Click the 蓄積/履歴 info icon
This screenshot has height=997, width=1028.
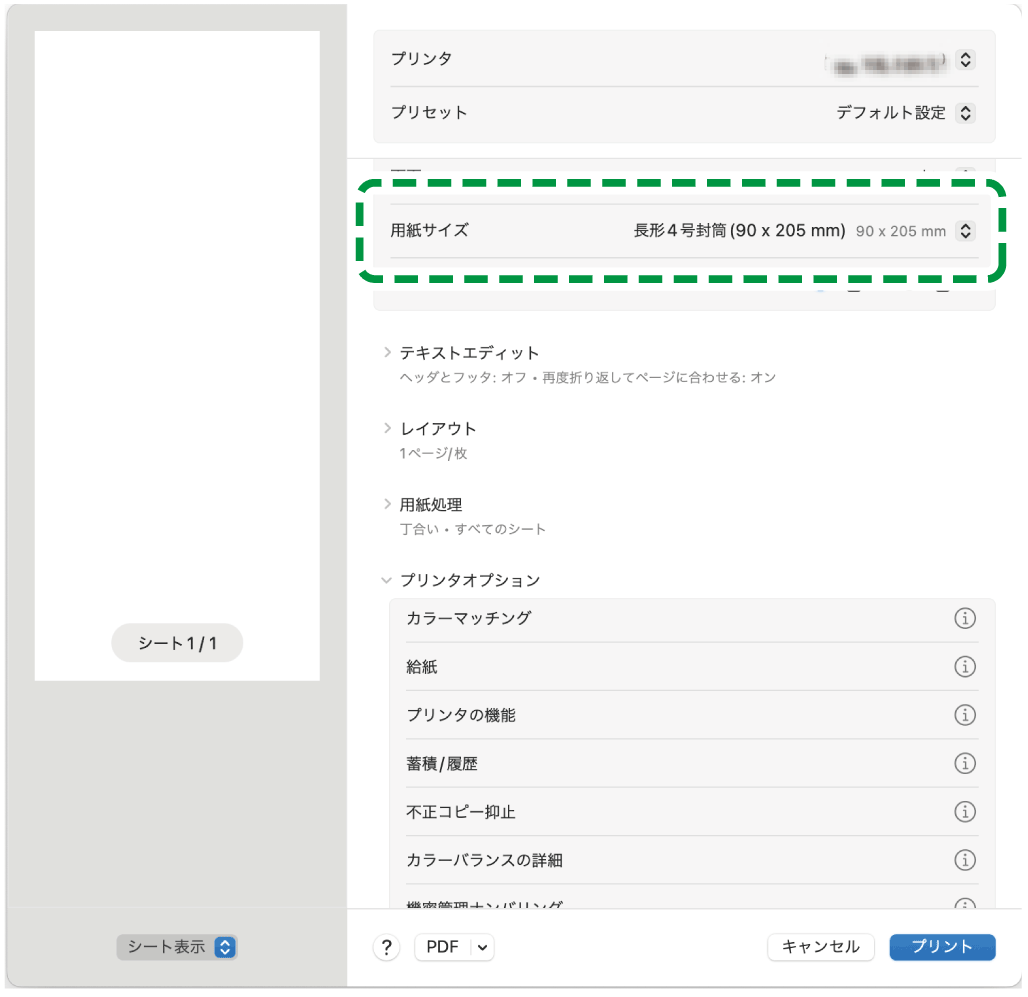(x=965, y=763)
